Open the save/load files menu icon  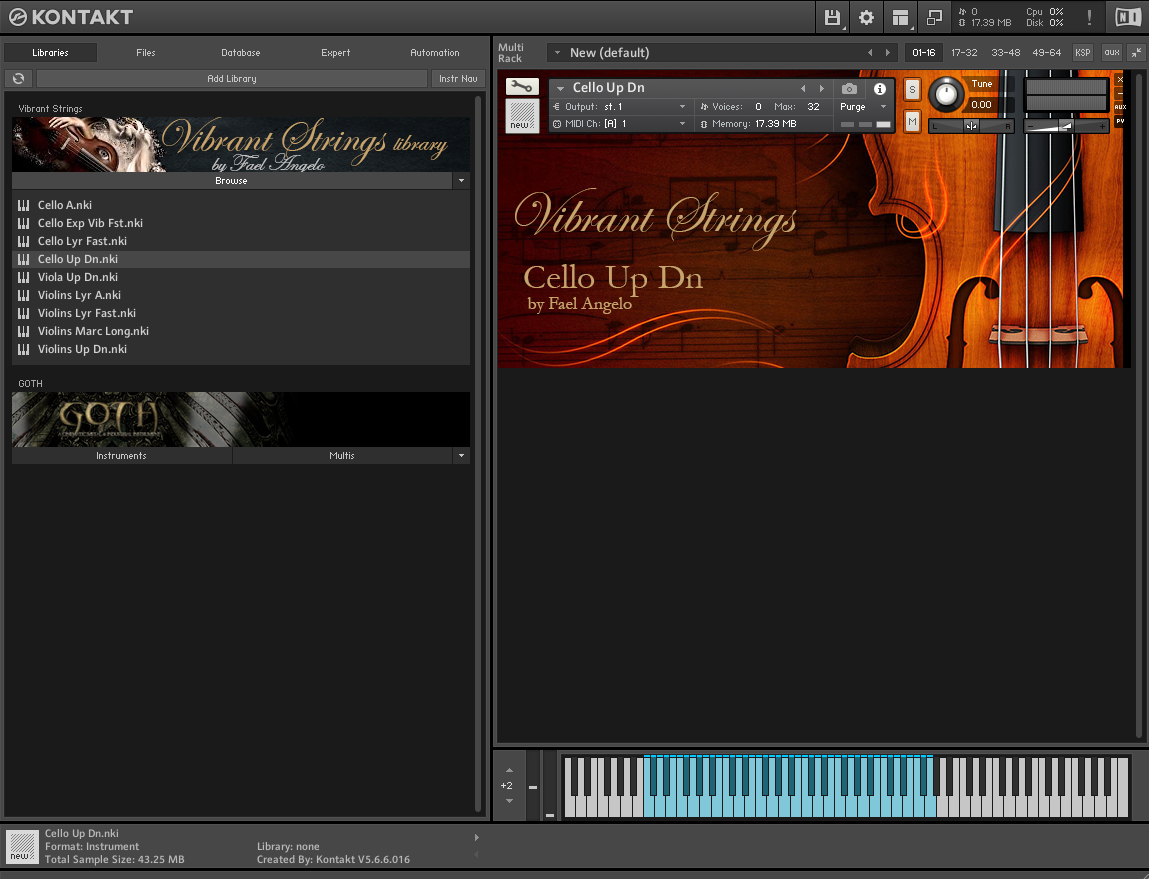(x=832, y=18)
